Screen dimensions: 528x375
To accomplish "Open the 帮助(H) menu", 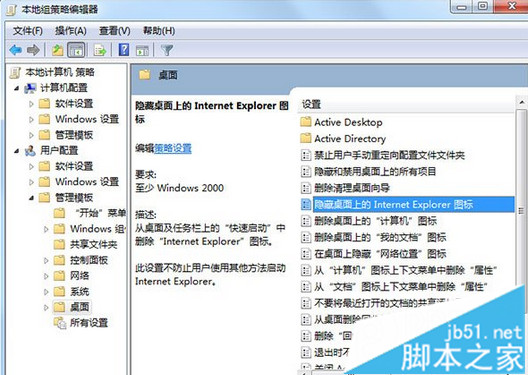I will click(x=159, y=31).
